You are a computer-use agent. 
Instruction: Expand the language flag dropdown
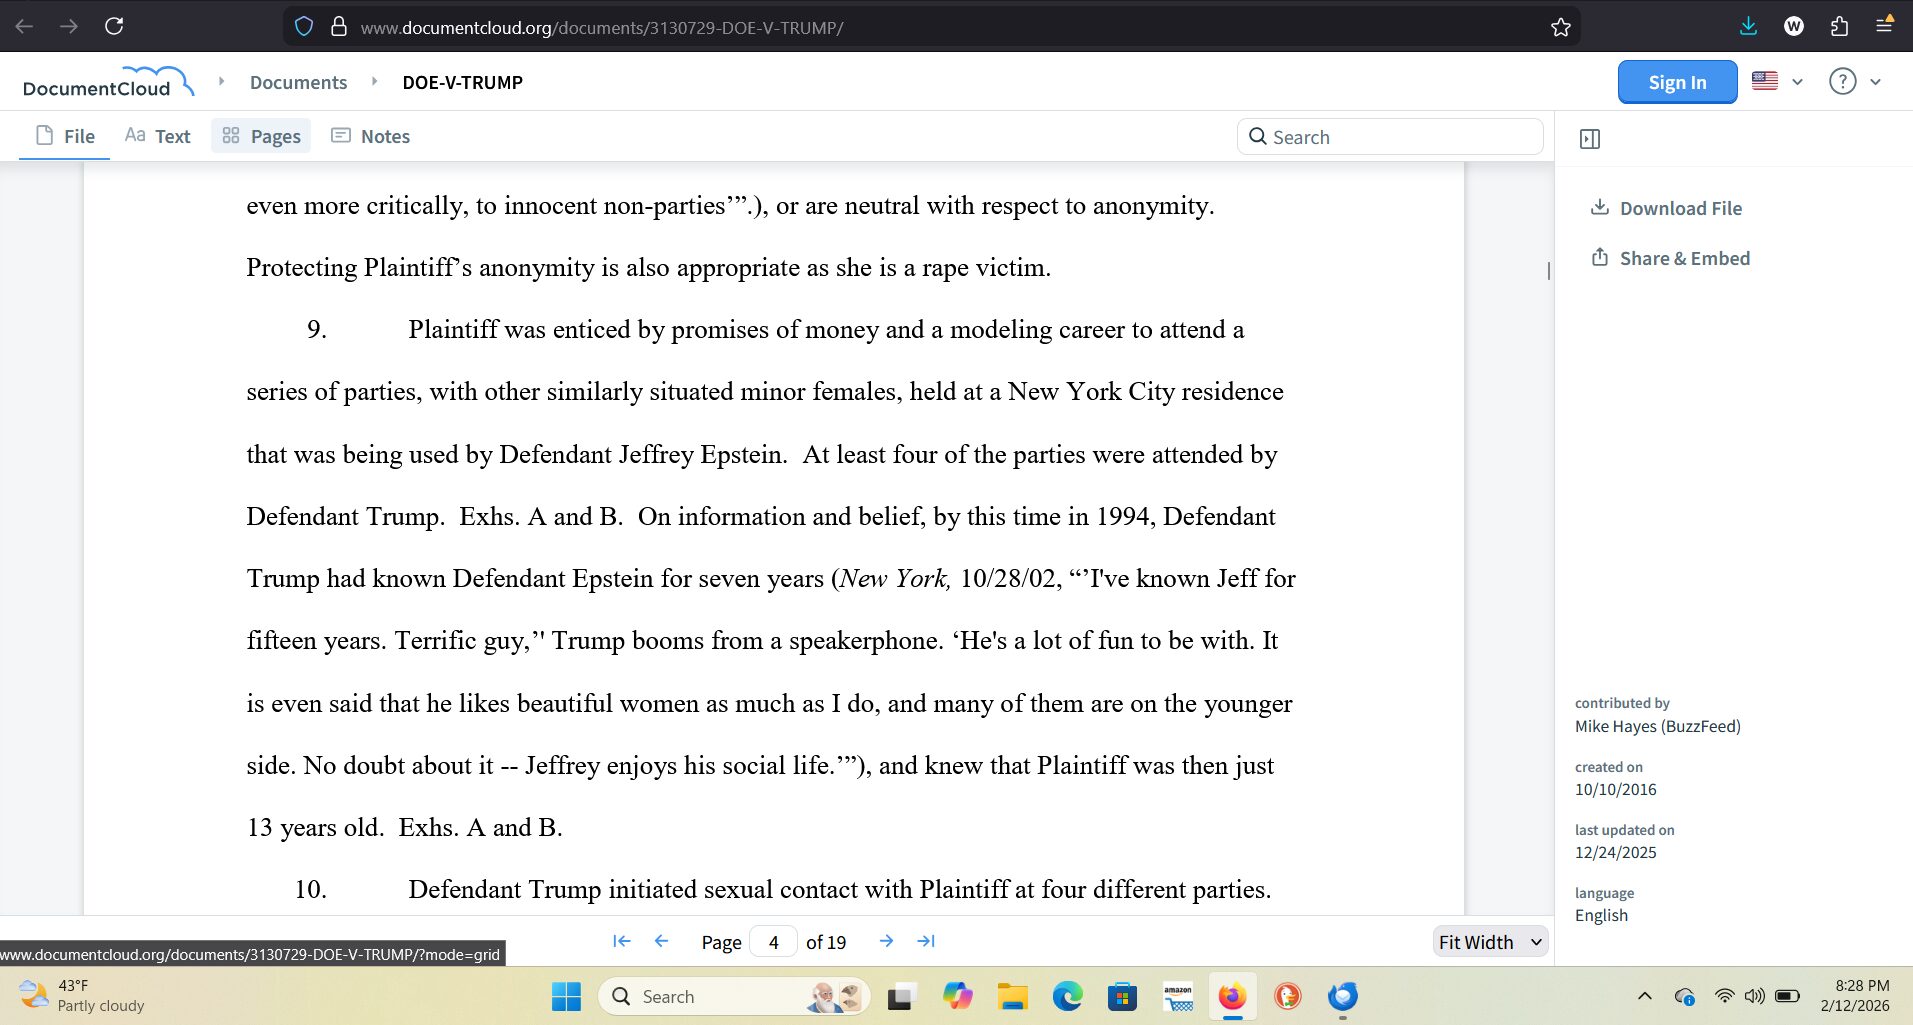tap(1778, 82)
